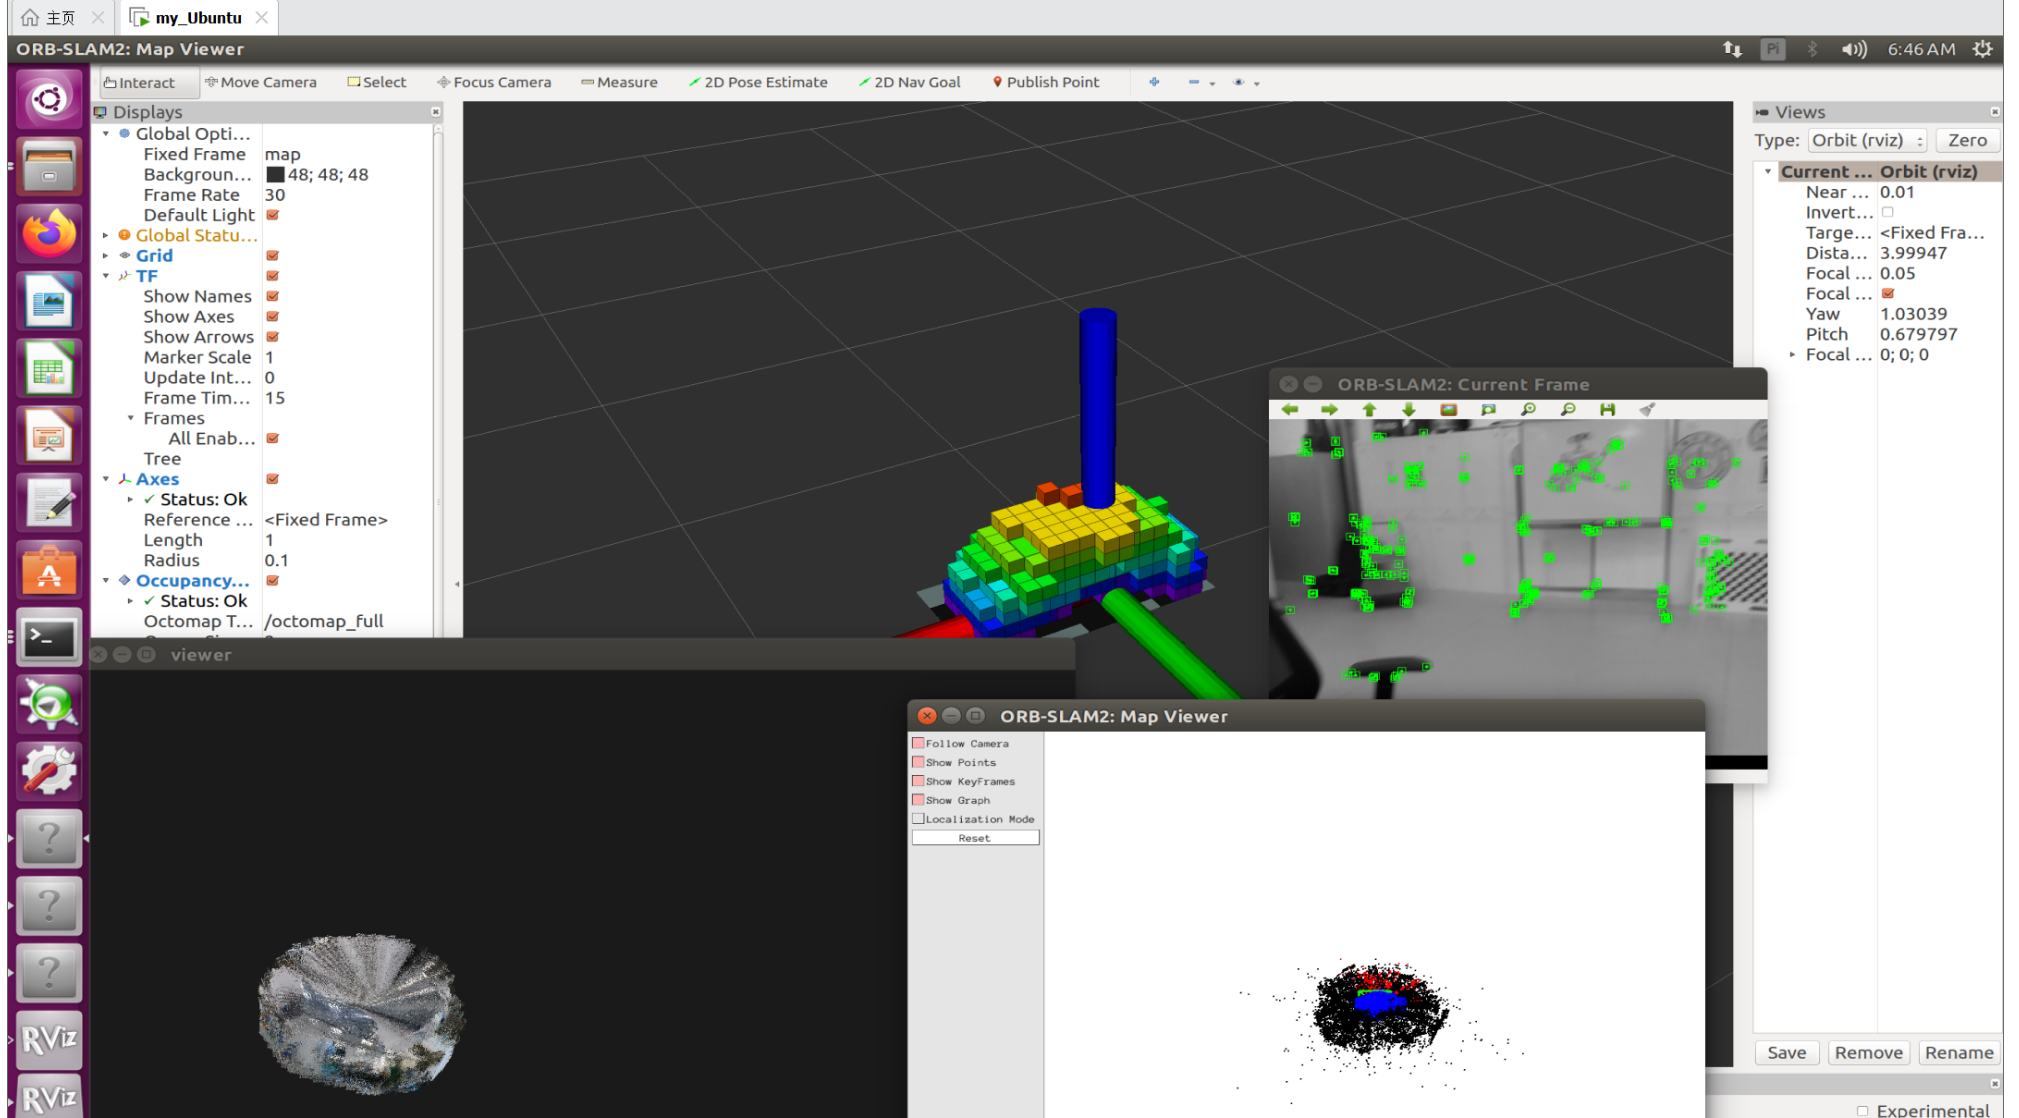Launch the terminal from the dock

48,638
